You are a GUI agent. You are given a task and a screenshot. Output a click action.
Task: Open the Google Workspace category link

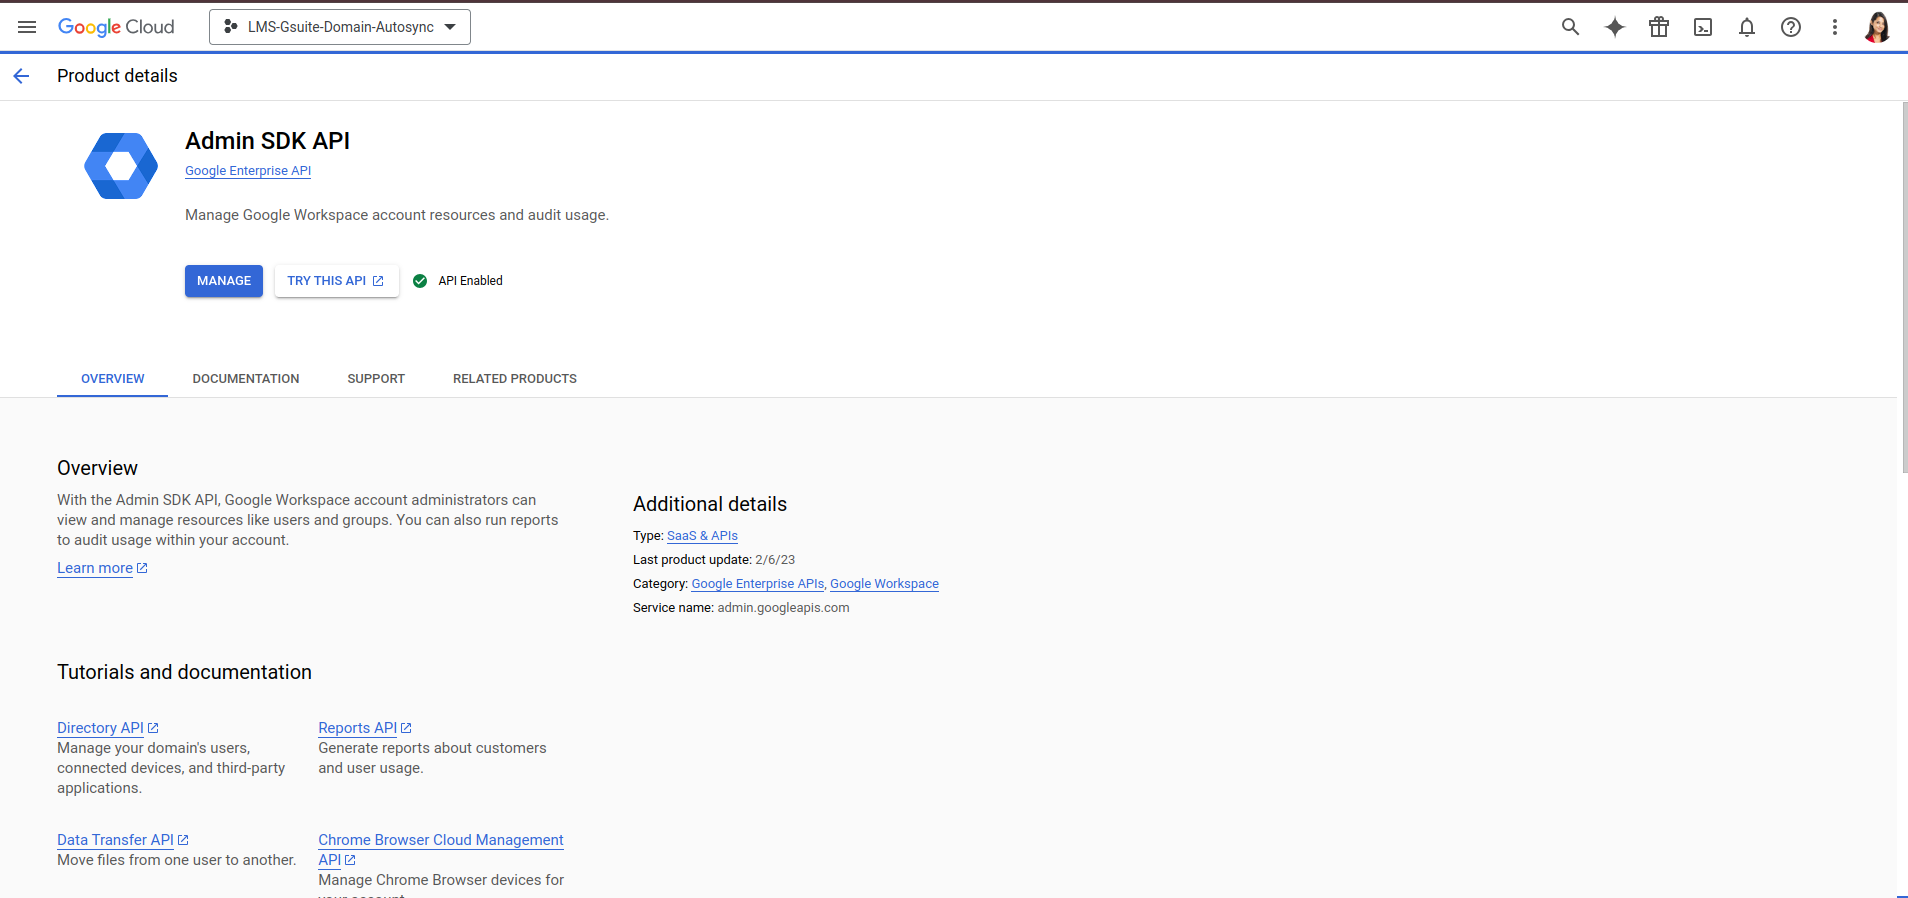coord(884,584)
